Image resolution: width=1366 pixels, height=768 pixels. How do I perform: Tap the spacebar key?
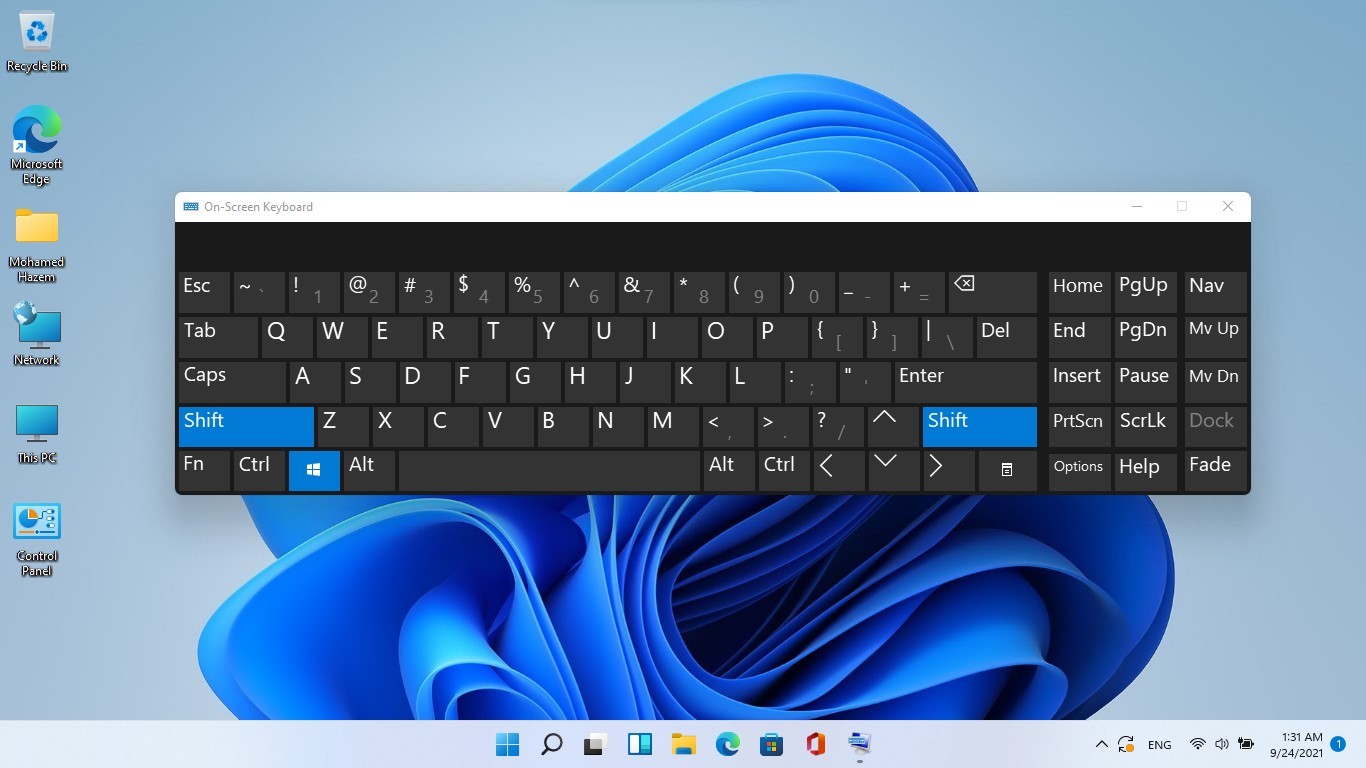pos(549,471)
